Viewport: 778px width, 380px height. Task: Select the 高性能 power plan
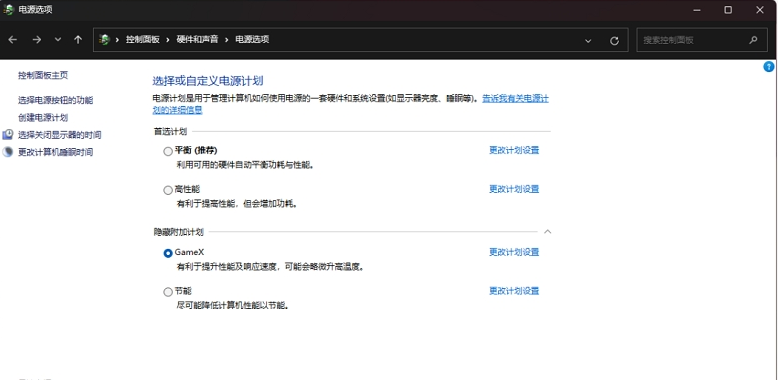[168, 190]
